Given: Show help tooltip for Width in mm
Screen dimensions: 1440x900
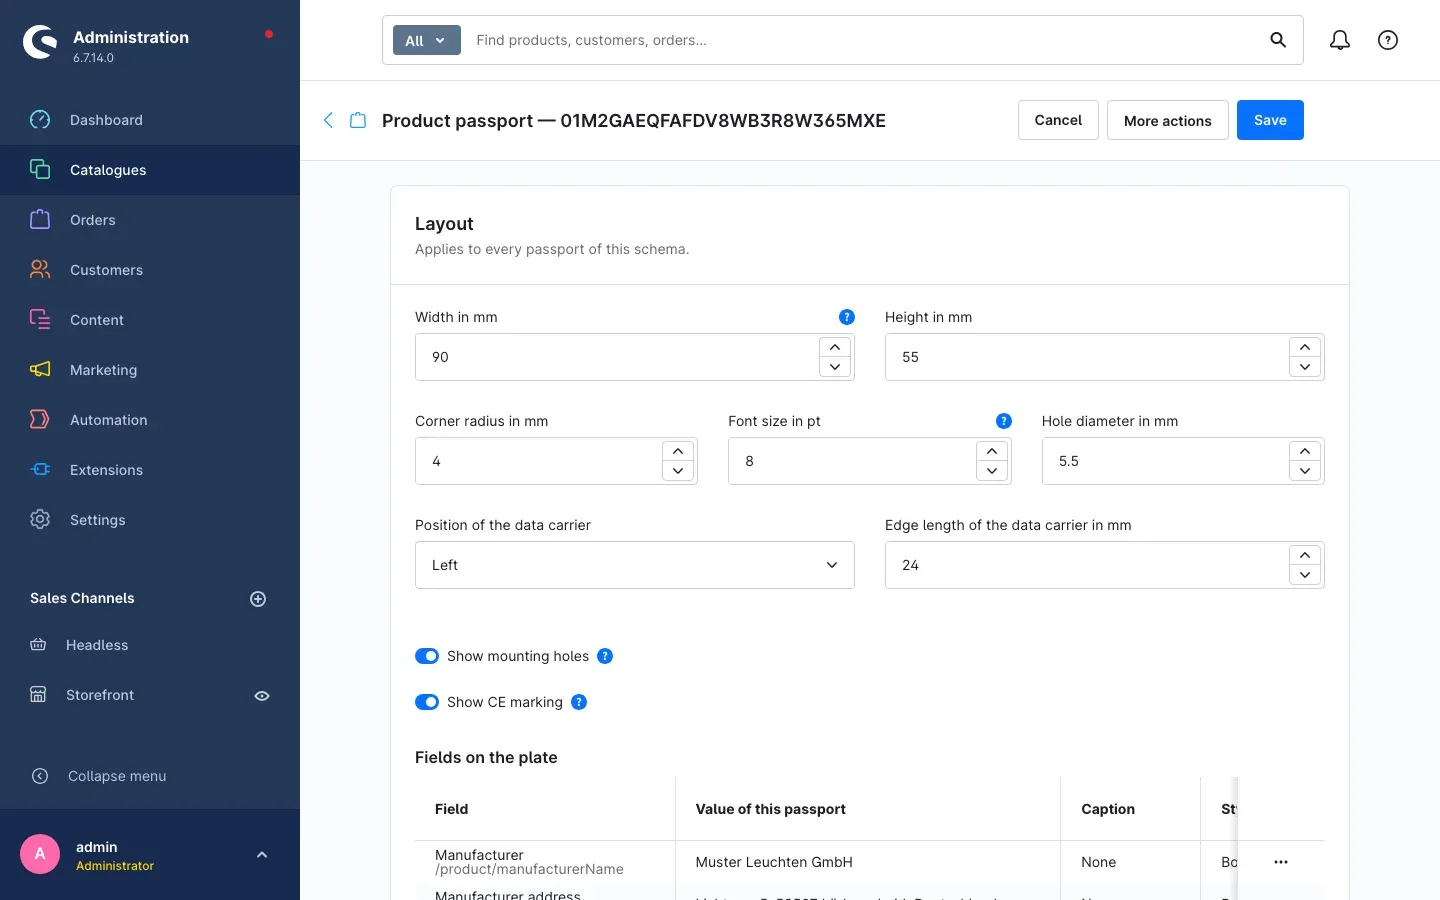Looking at the screenshot, I should [847, 317].
